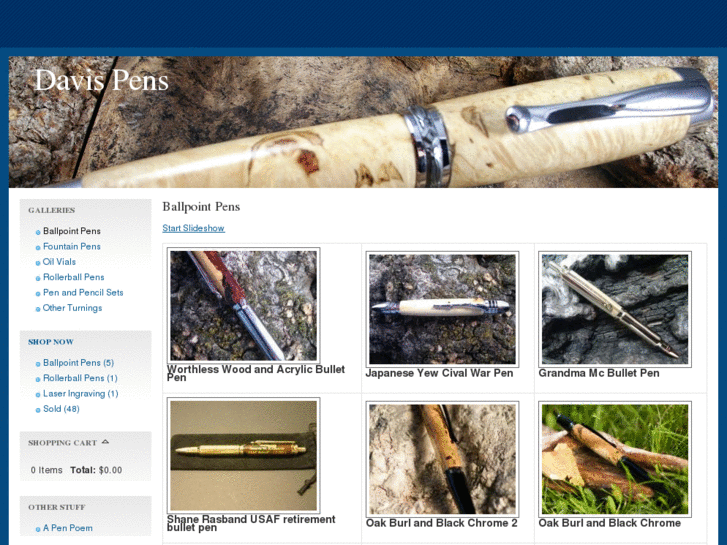
Task: Open the Ballpoint Pens gallery link
Action: tap(71, 231)
